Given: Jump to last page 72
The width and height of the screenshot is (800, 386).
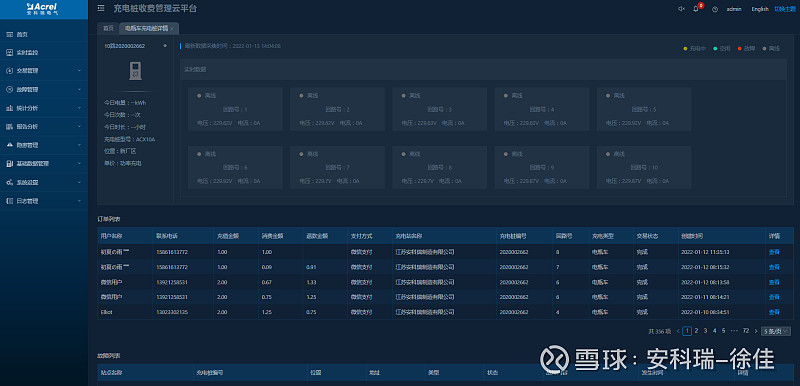Looking at the screenshot, I should (x=745, y=331).
